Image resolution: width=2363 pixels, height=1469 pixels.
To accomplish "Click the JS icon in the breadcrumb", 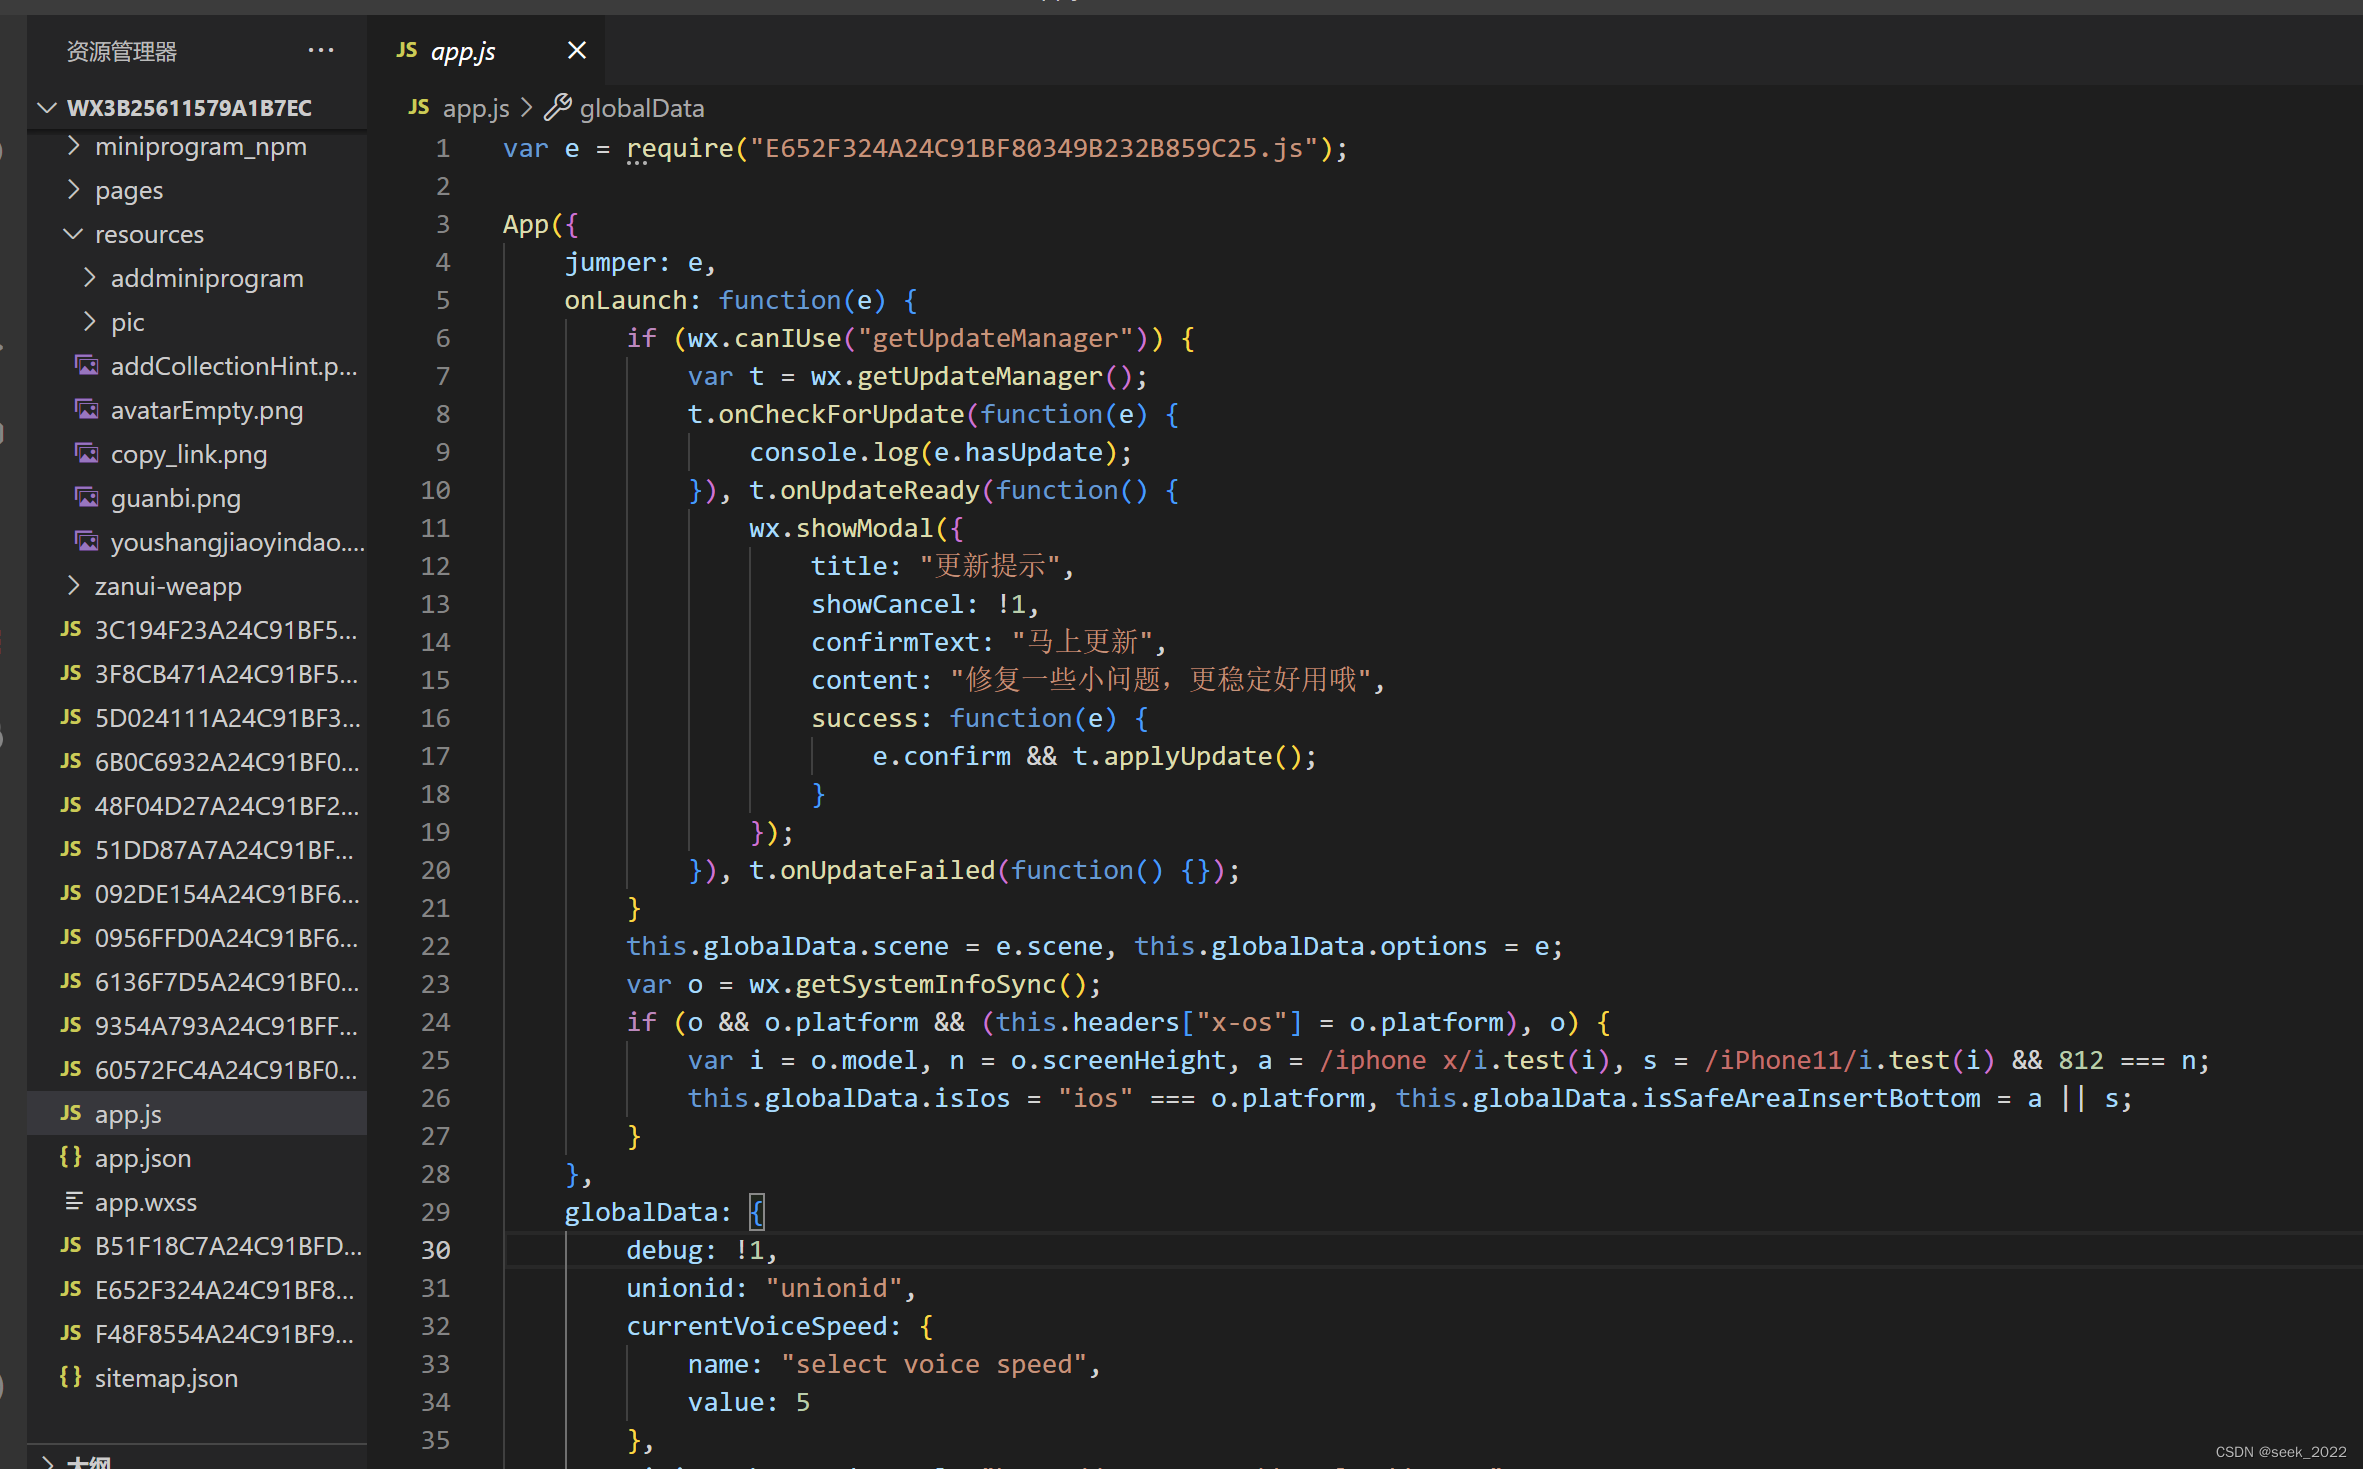I will pyautogui.click(x=419, y=107).
